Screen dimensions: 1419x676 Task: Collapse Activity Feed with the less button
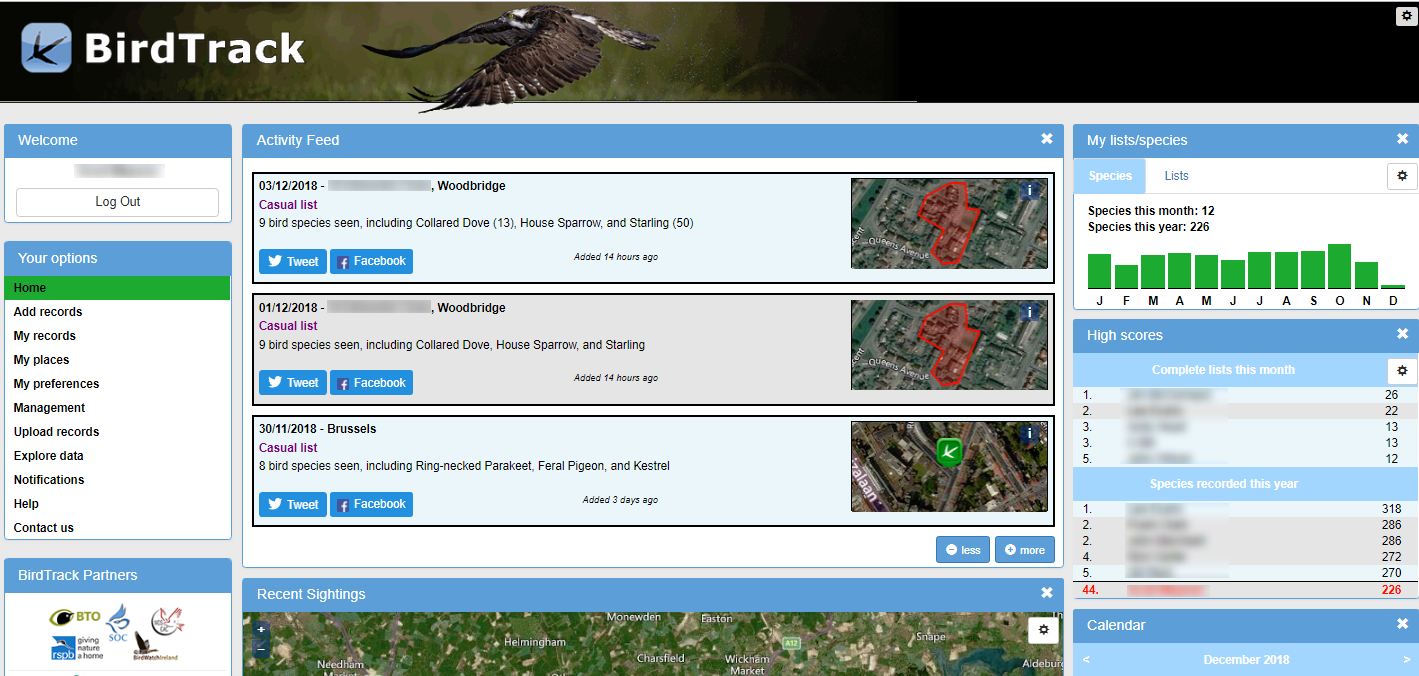(962, 549)
